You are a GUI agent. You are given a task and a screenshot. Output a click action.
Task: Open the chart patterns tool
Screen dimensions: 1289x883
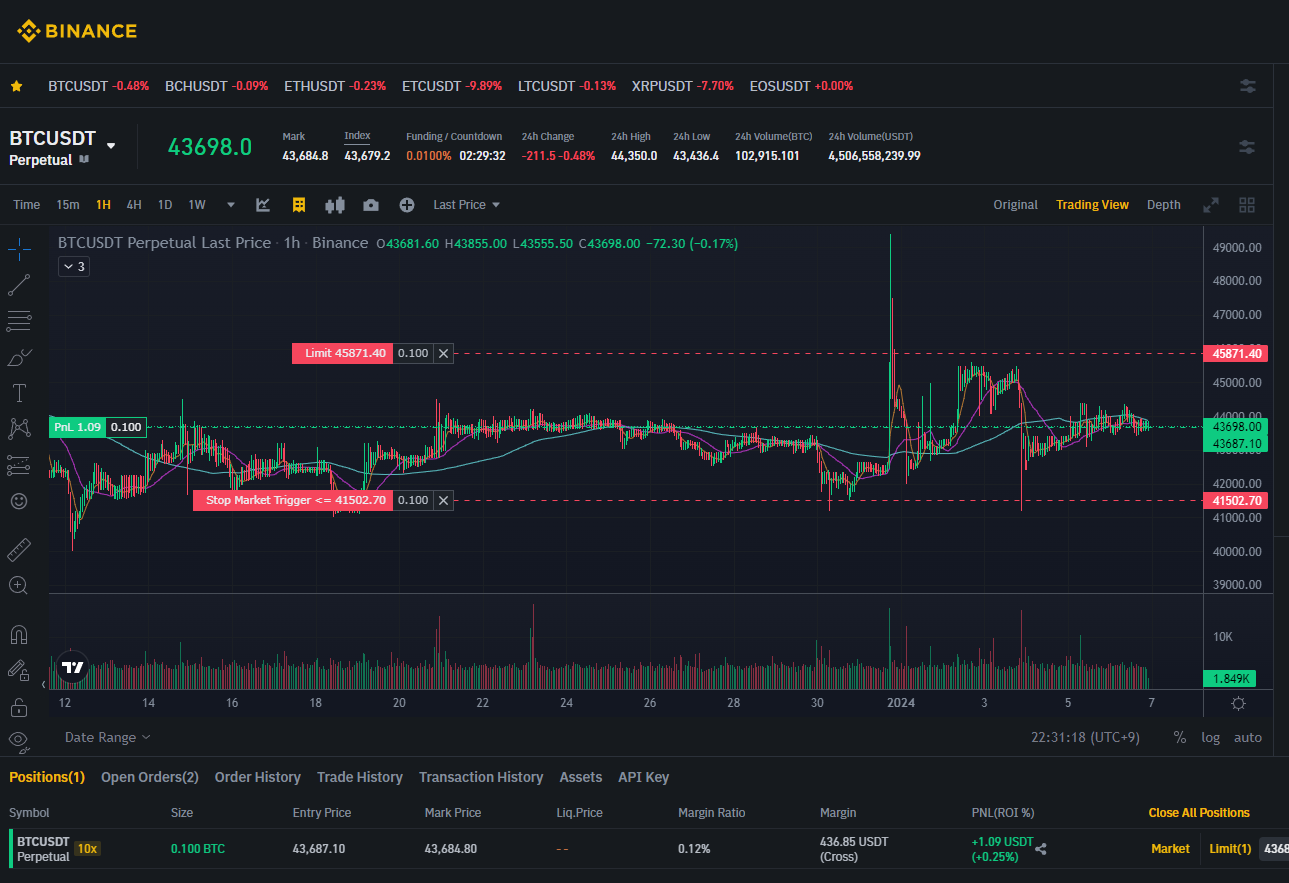coord(19,429)
